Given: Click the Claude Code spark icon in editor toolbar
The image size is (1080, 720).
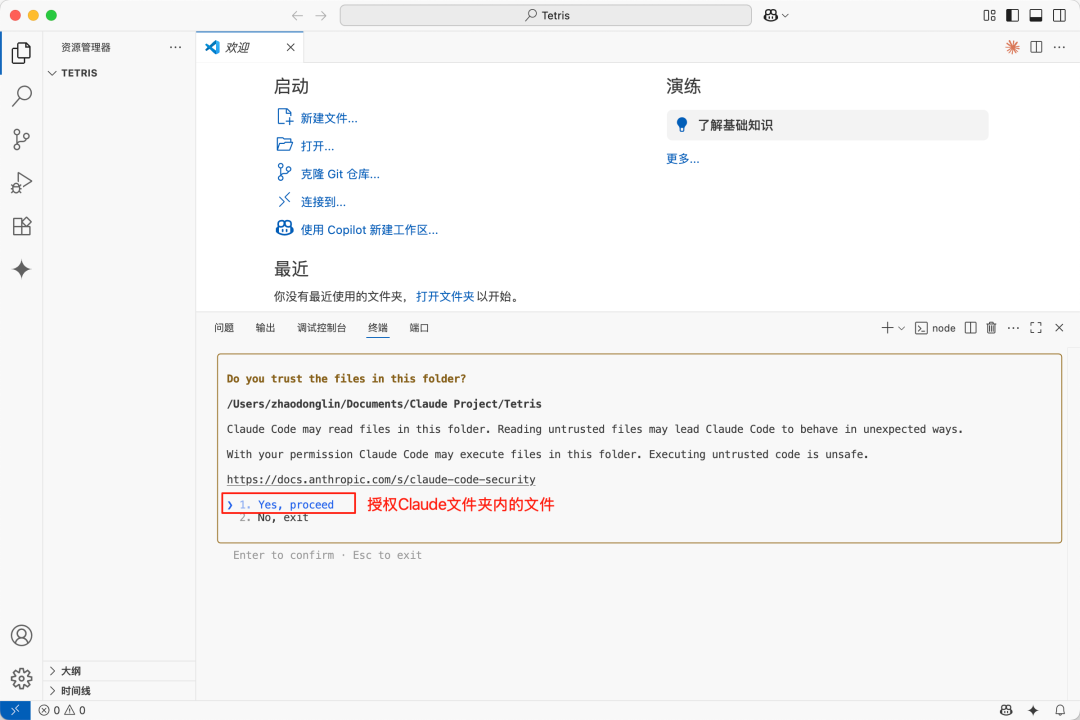Looking at the screenshot, I should coord(1012,47).
